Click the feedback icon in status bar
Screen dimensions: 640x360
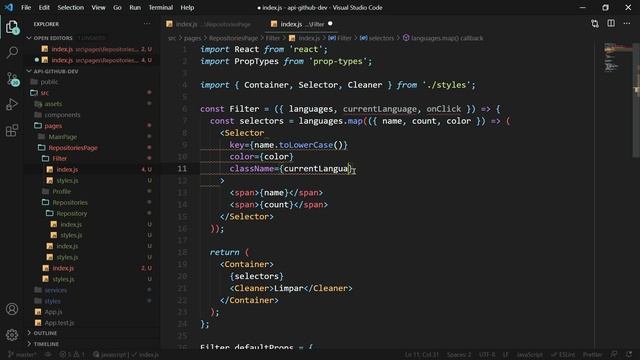tap(614, 354)
